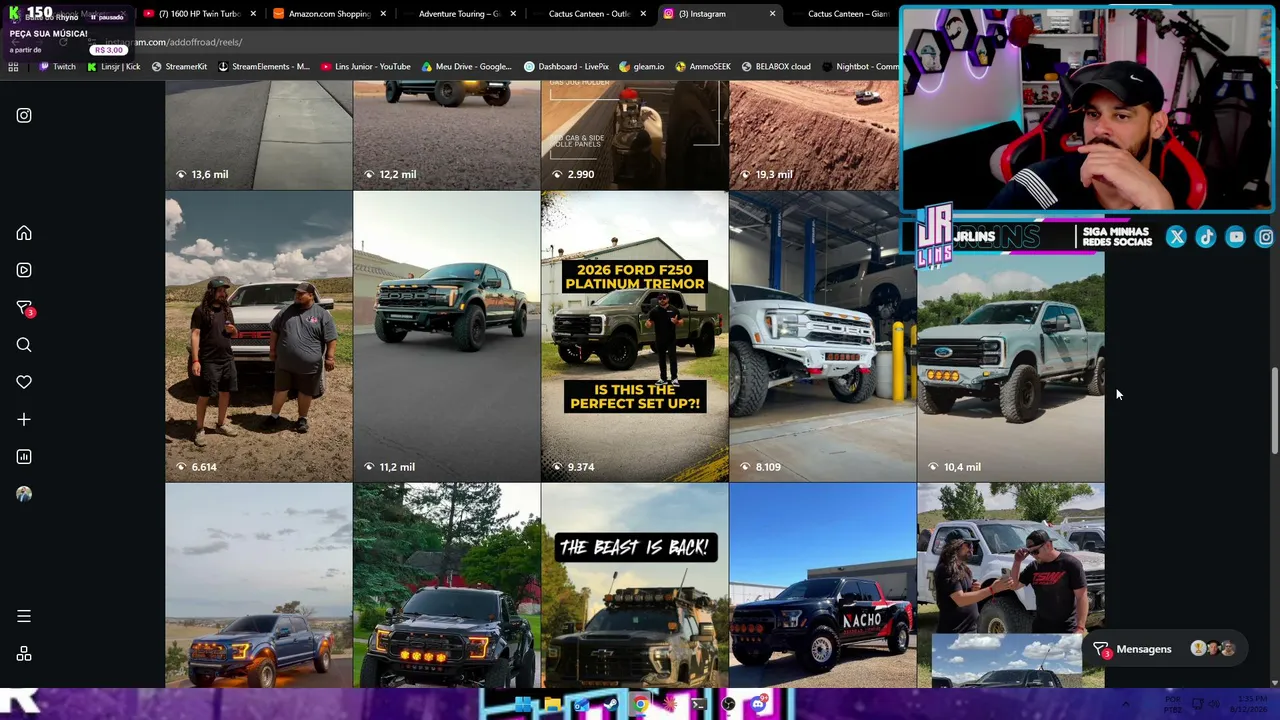Close the Adventure Touring tab
Image resolution: width=1280 pixels, height=720 pixels.
click(x=513, y=14)
